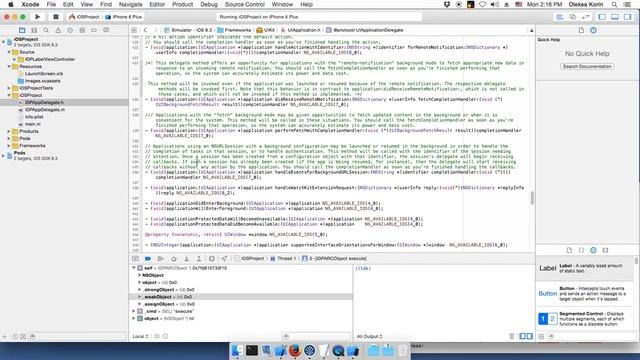This screenshot has width=640, height=360.
Task: Switch library to icon grid view
Action: pyautogui.click(x=541, y=336)
